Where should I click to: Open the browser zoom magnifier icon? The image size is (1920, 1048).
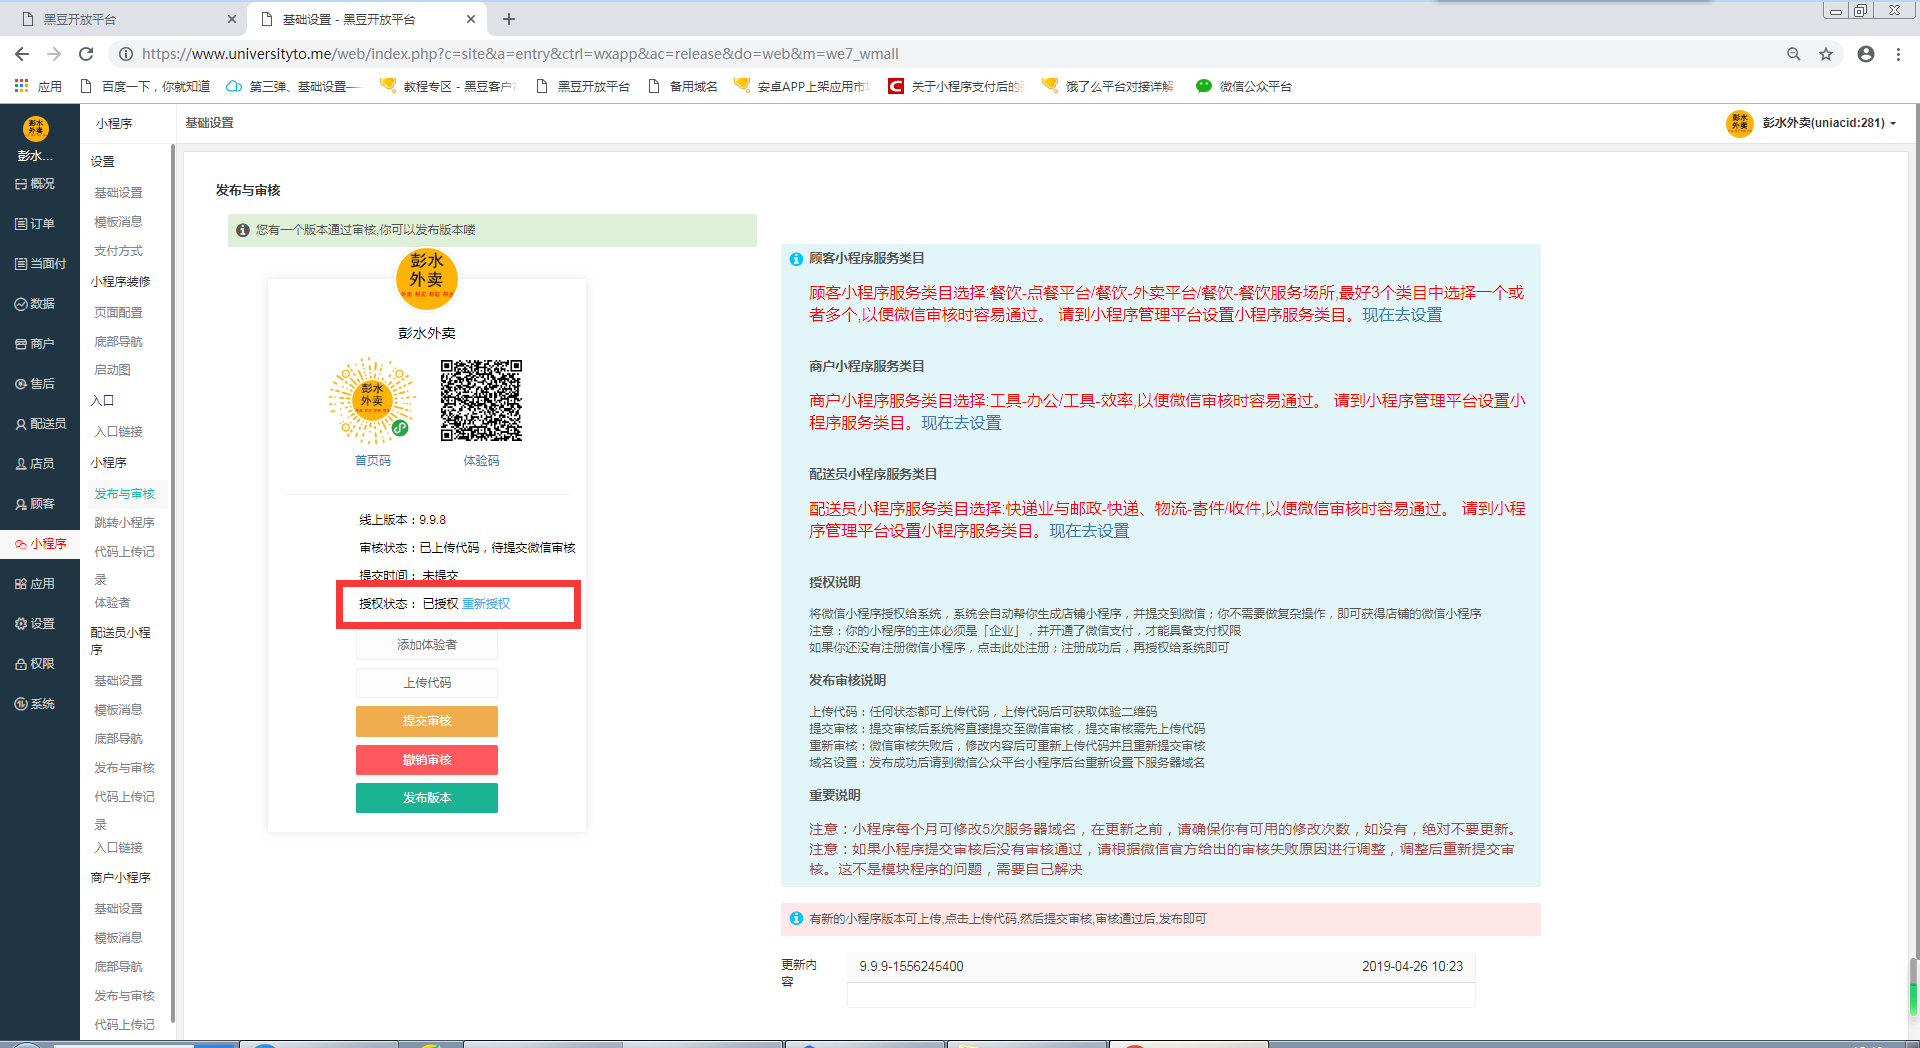click(1794, 54)
